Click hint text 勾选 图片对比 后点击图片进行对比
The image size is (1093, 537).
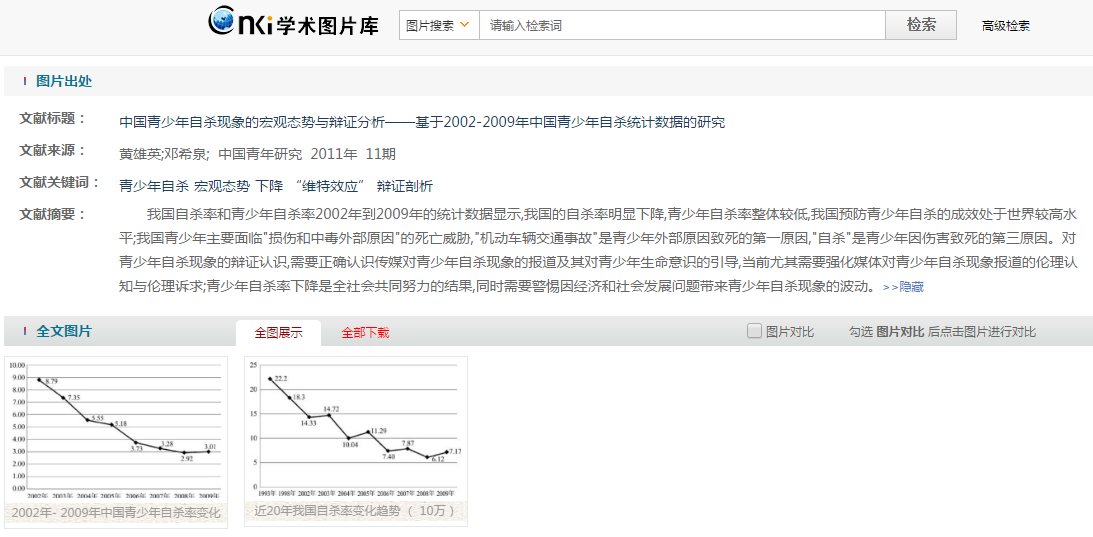(942, 332)
